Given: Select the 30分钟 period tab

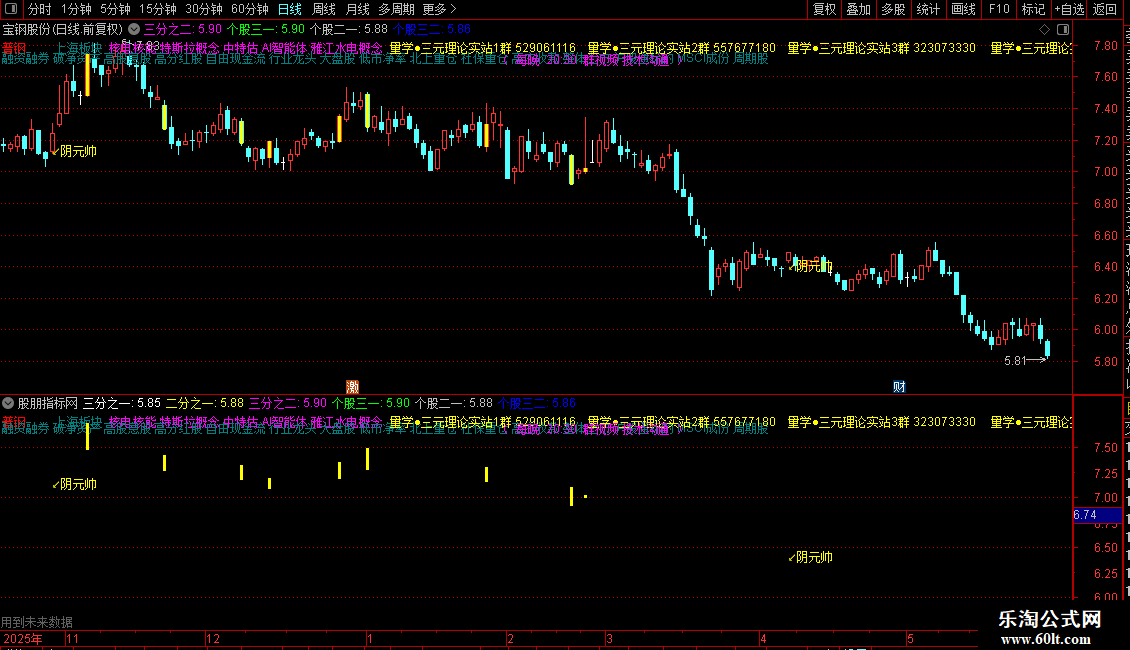Looking at the screenshot, I should (x=203, y=9).
